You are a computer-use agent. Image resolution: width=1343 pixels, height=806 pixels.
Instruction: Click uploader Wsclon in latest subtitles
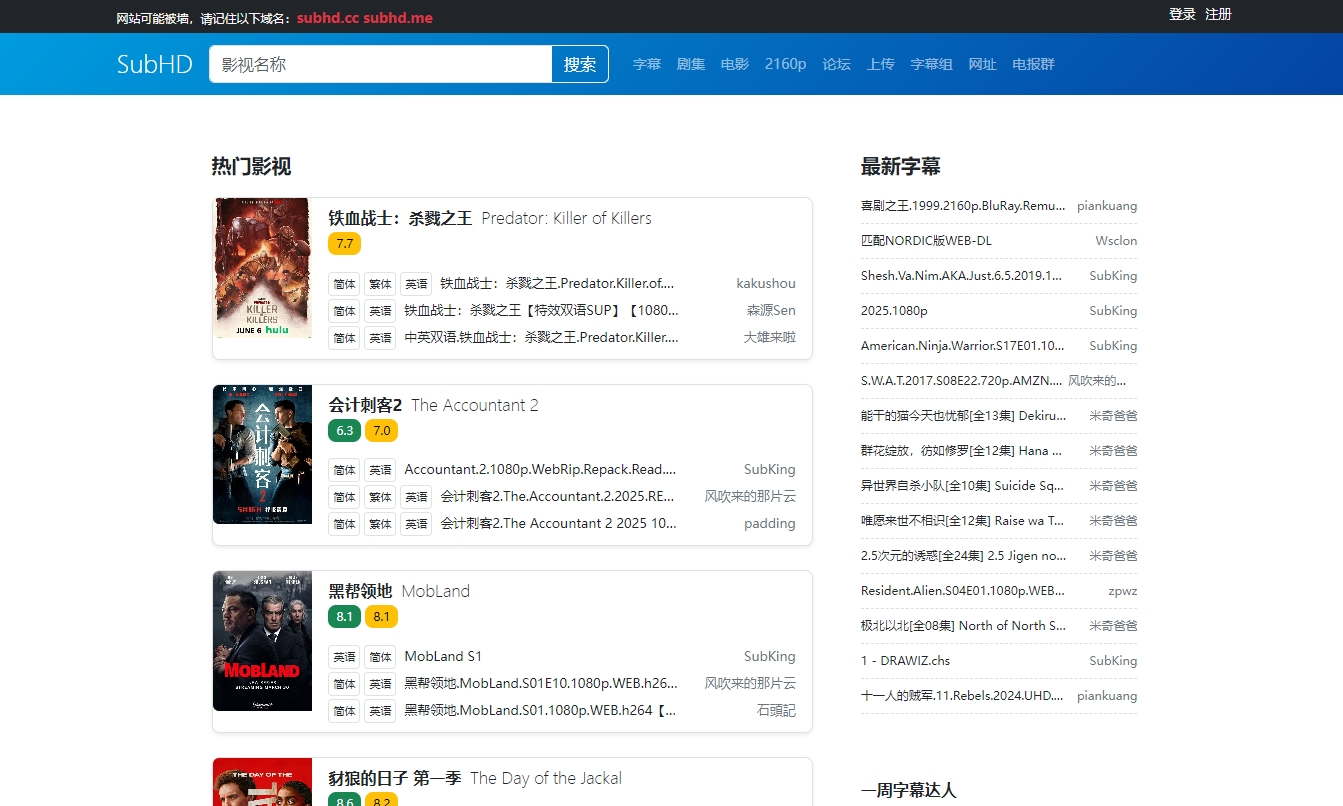pos(1116,240)
